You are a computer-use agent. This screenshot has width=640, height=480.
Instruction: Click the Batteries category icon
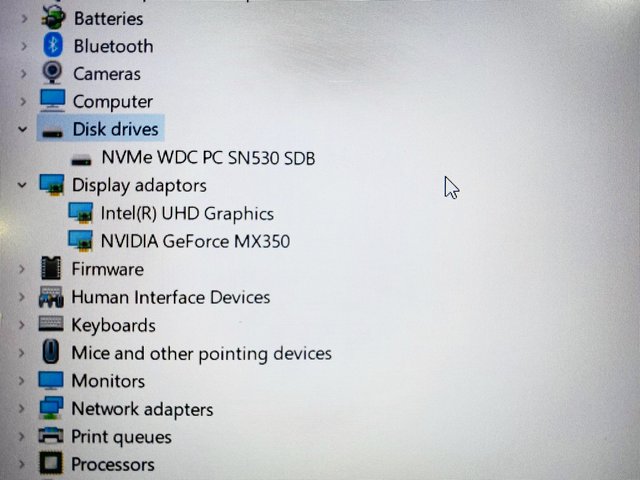(x=53, y=18)
